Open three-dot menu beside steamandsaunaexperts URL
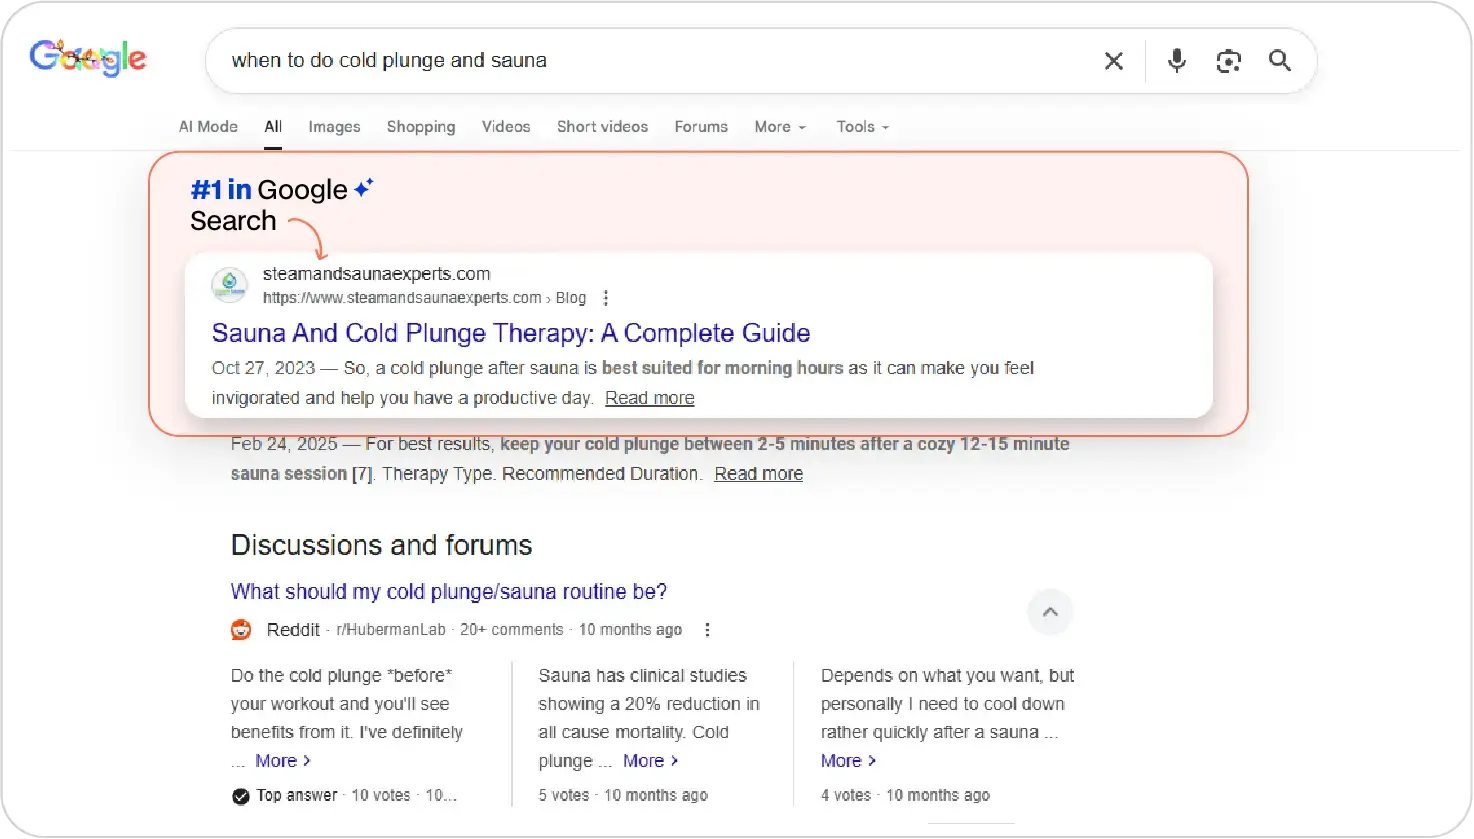 606,298
